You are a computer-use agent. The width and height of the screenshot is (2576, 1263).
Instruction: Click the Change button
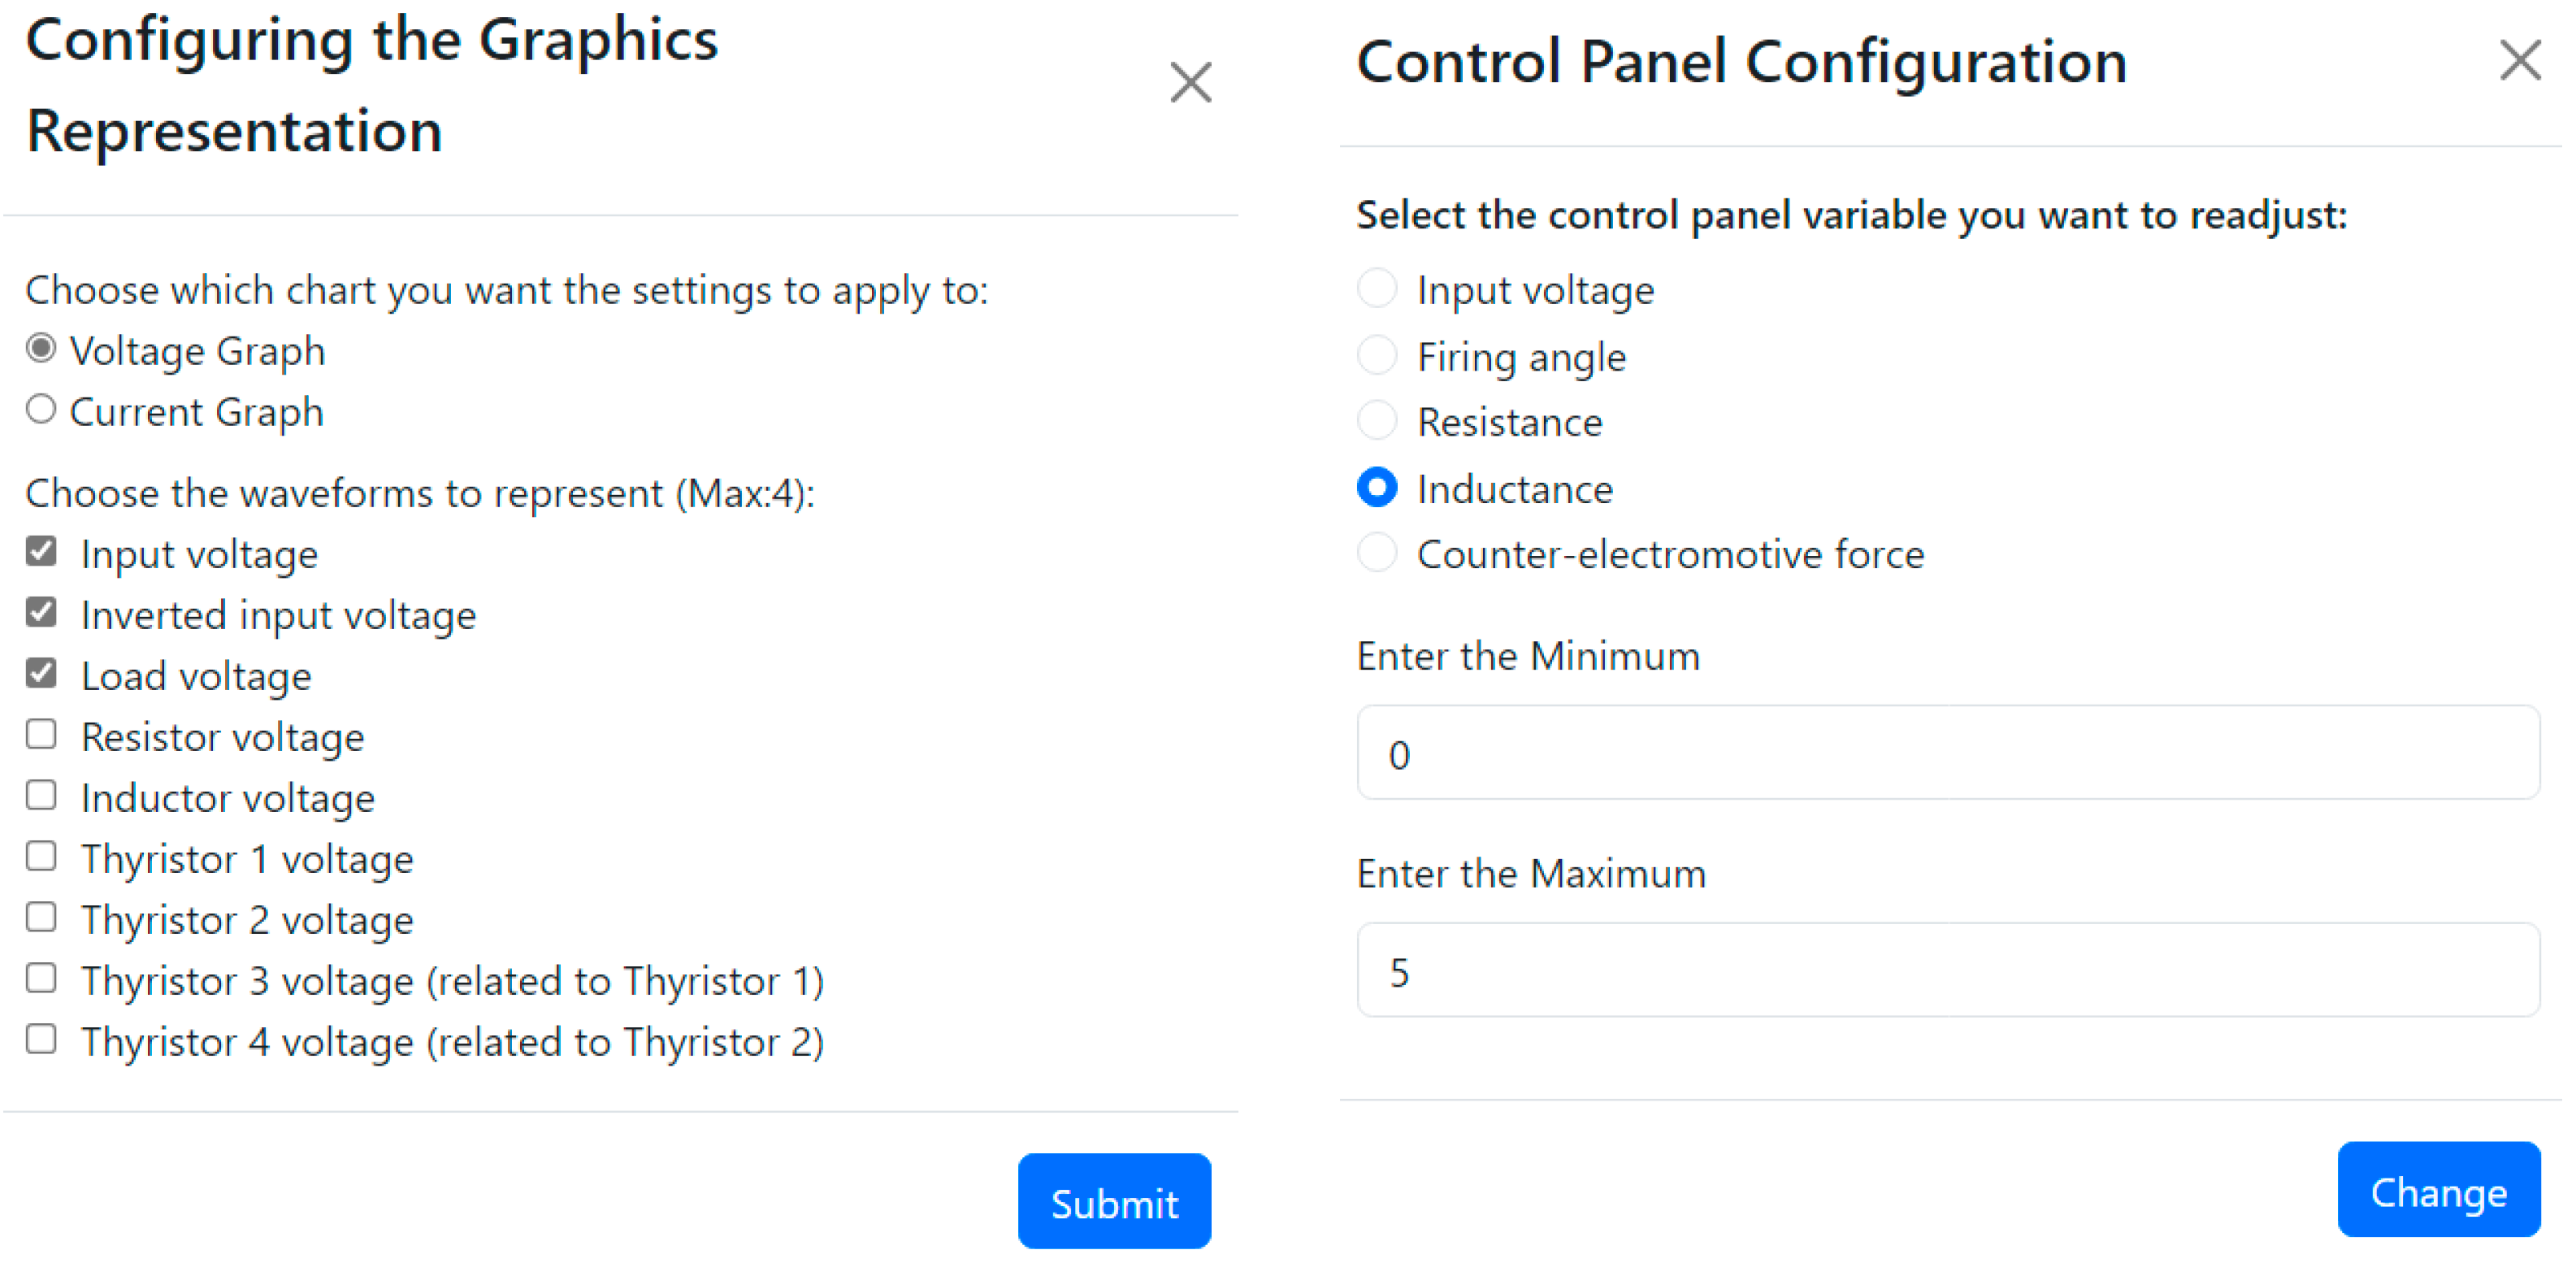pos(2438,1190)
